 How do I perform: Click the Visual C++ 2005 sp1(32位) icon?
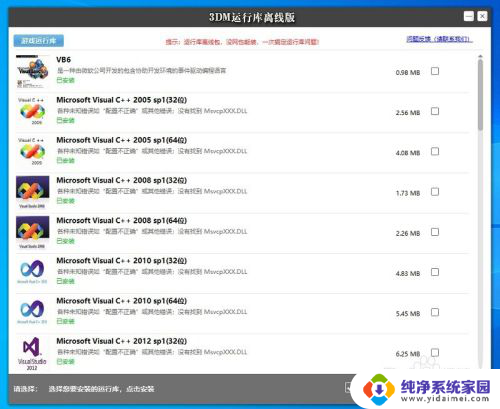32,111
